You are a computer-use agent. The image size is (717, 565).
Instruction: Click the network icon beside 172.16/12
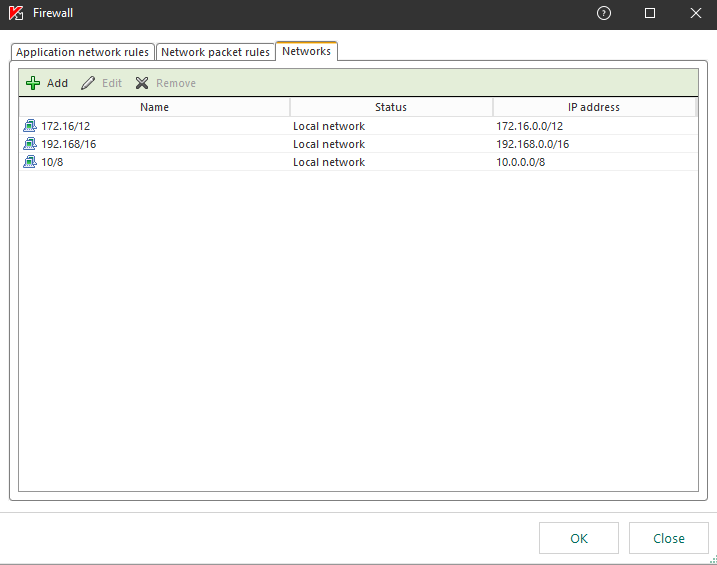pyautogui.click(x=30, y=126)
